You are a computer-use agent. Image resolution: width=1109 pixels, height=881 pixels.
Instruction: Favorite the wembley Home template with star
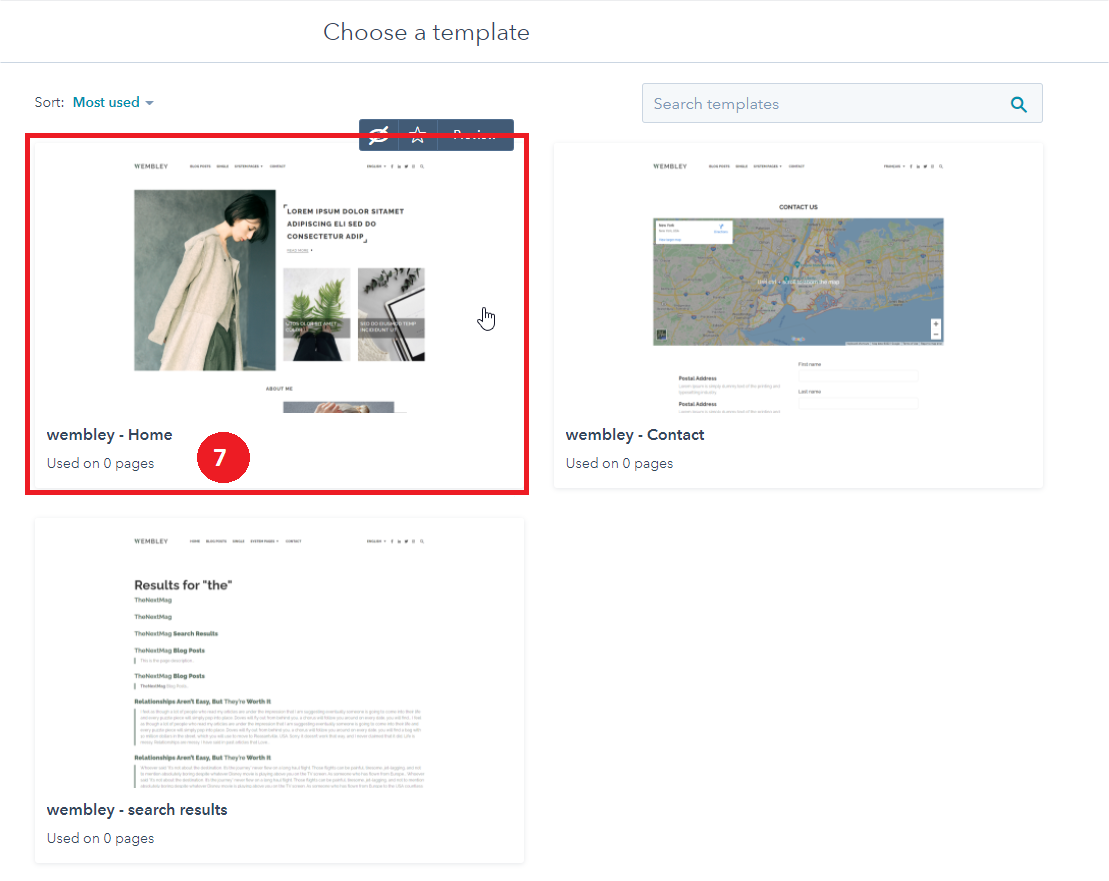point(418,135)
